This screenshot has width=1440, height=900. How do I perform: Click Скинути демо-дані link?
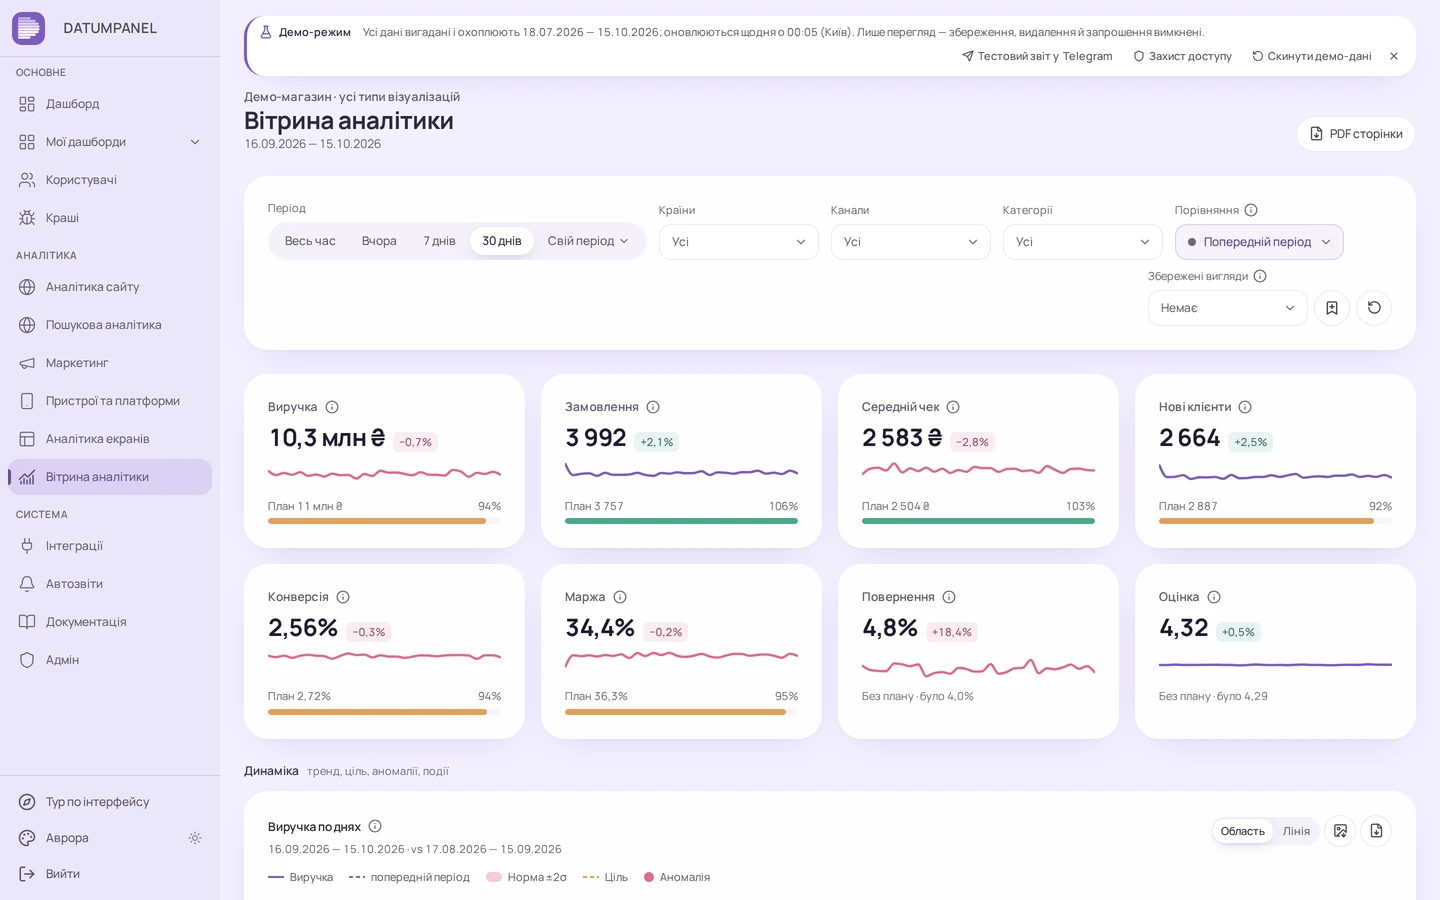pyautogui.click(x=1311, y=56)
